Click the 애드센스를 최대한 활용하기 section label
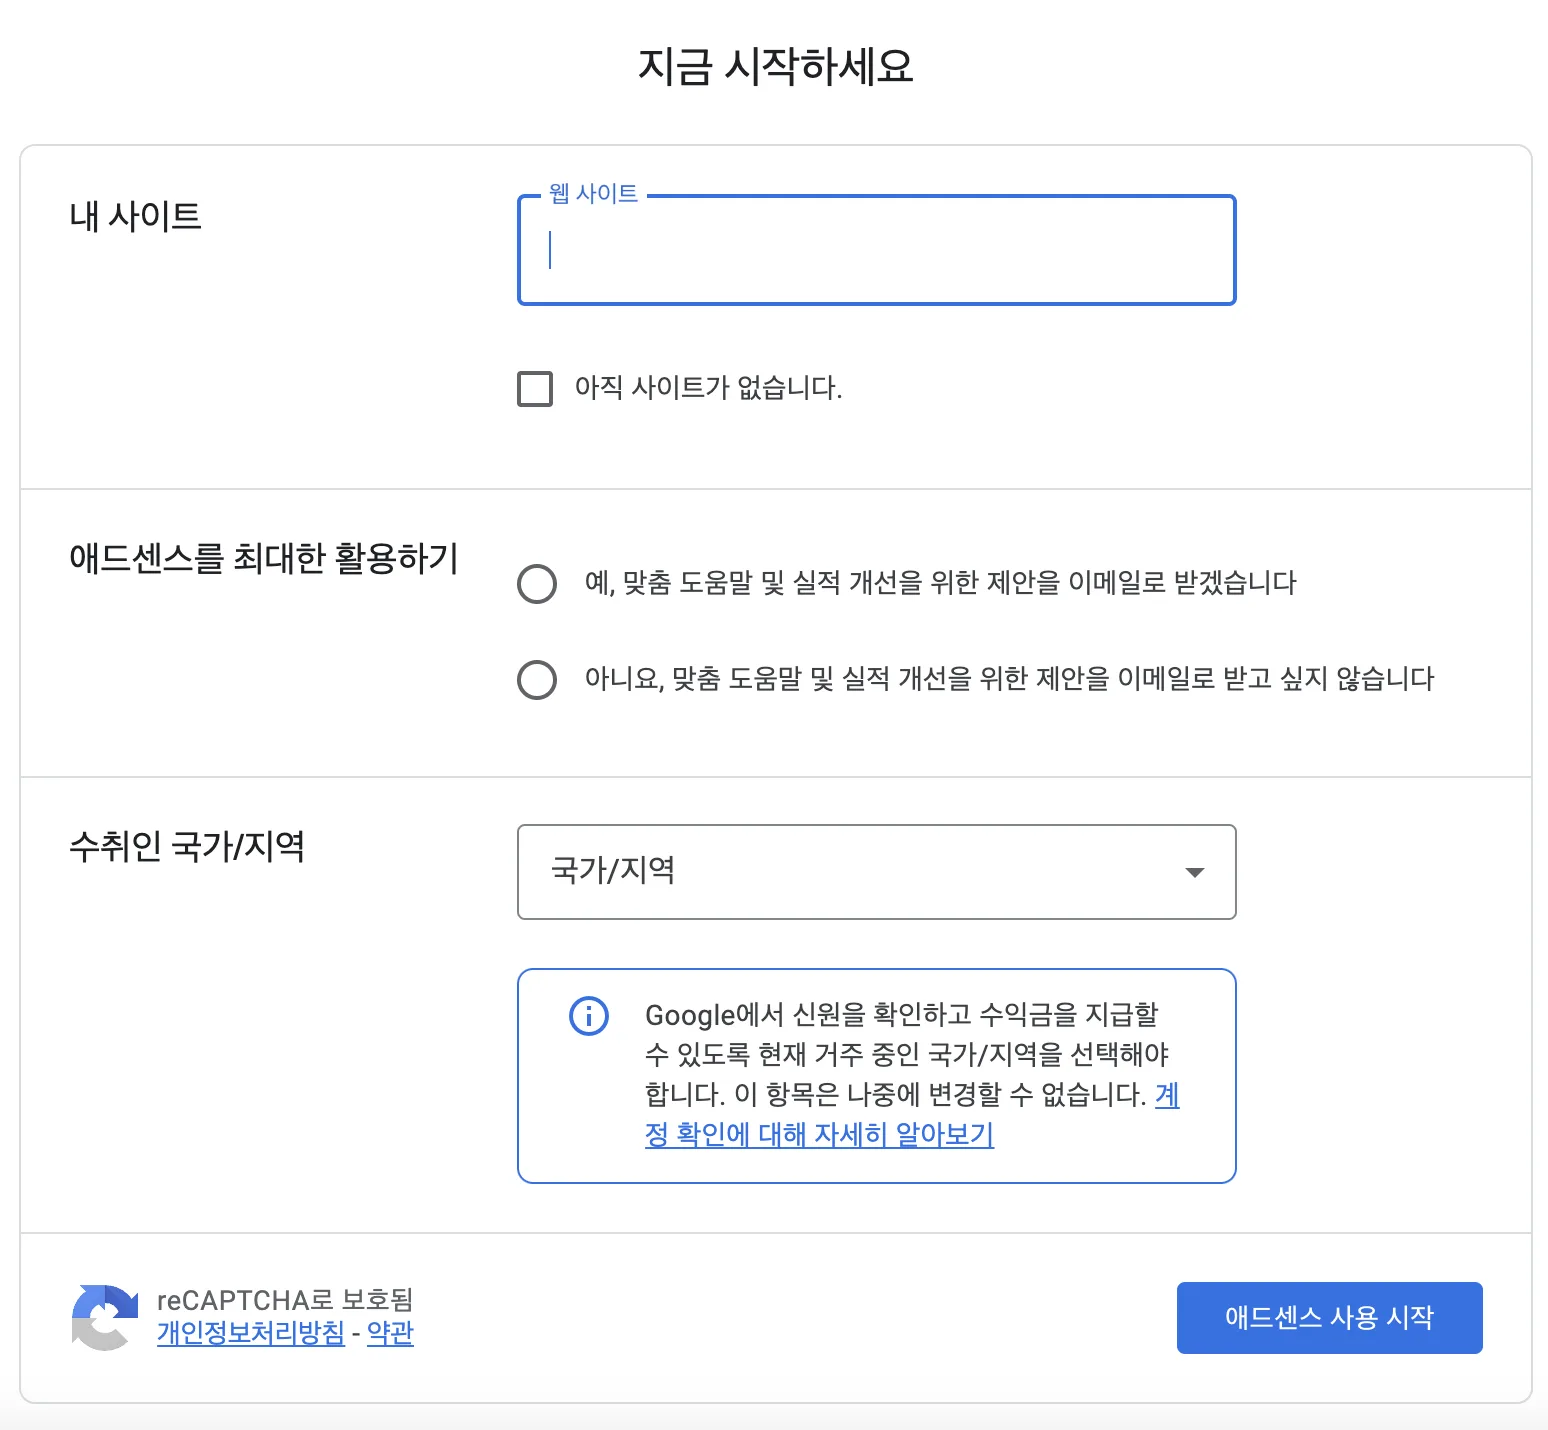This screenshot has height=1430, width=1548. coord(263,558)
